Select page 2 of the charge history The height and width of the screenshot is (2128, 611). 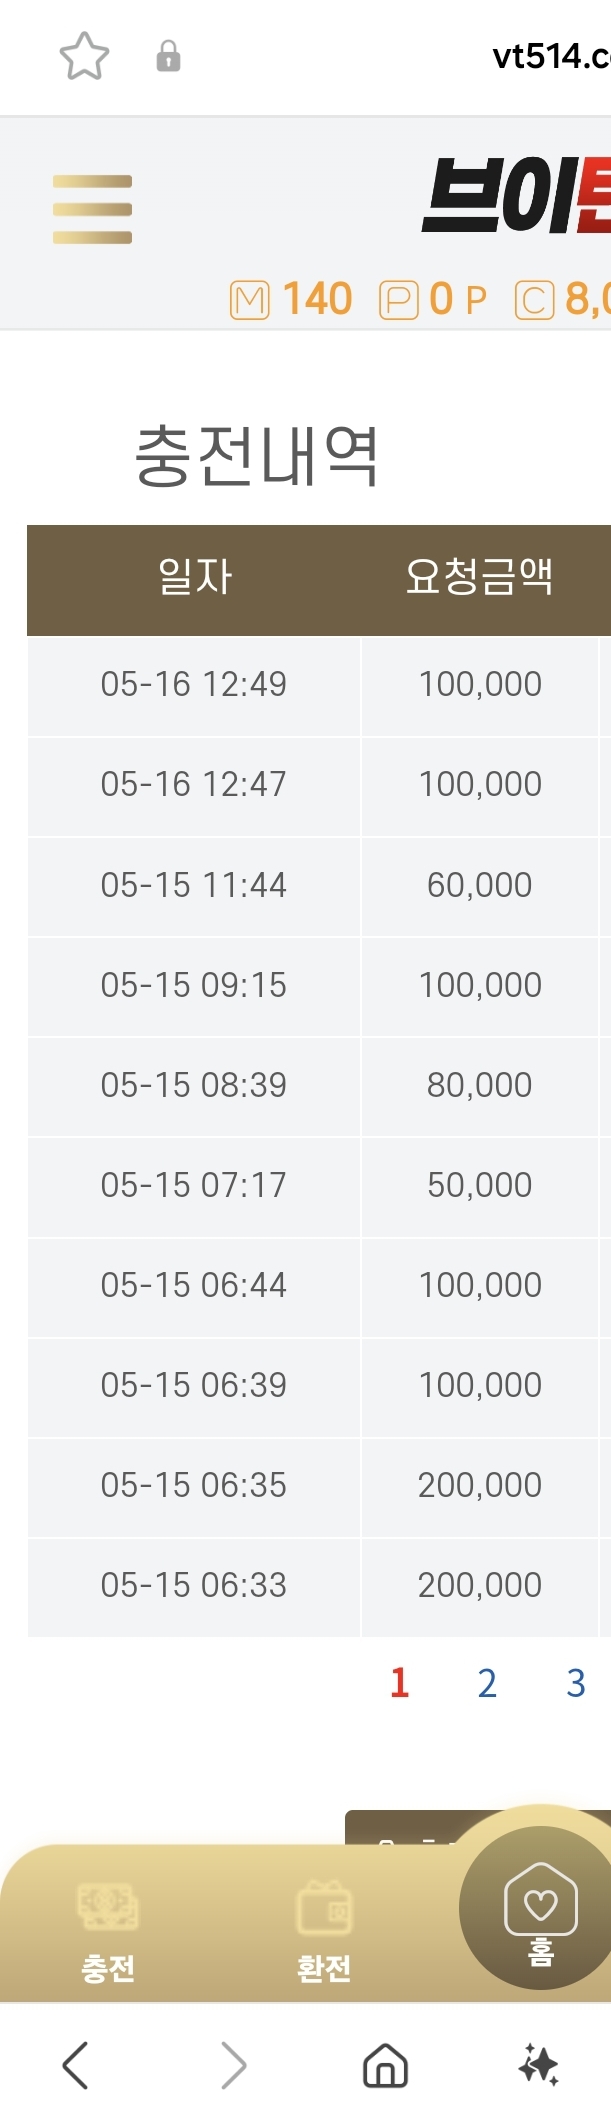(487, 1684)
